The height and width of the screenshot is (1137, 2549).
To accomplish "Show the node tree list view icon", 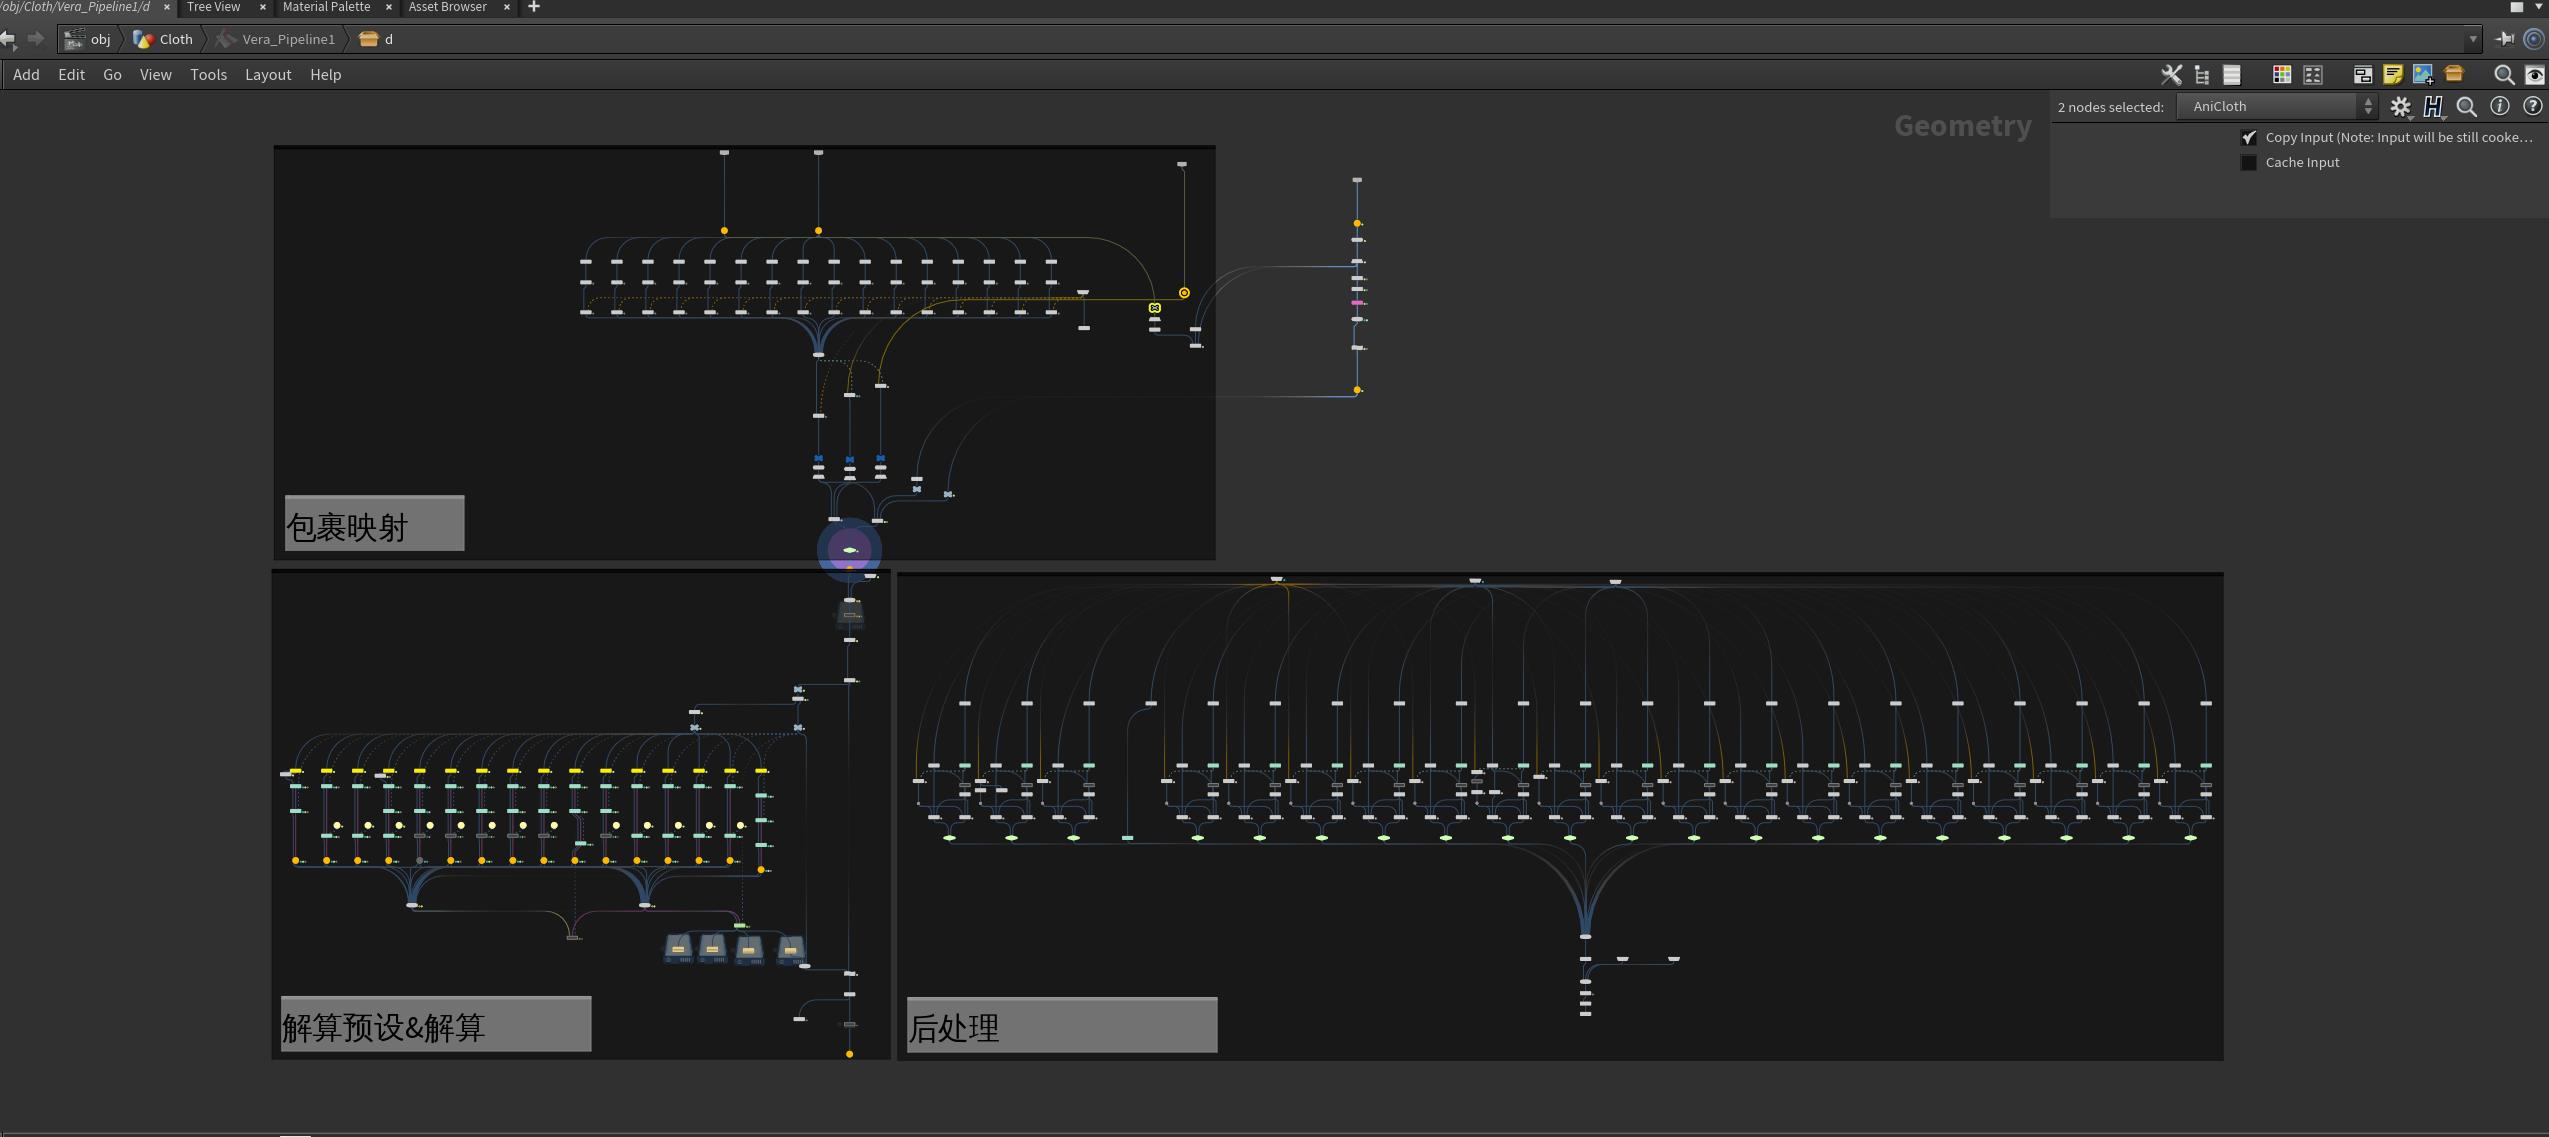I will click(2201, 75).
